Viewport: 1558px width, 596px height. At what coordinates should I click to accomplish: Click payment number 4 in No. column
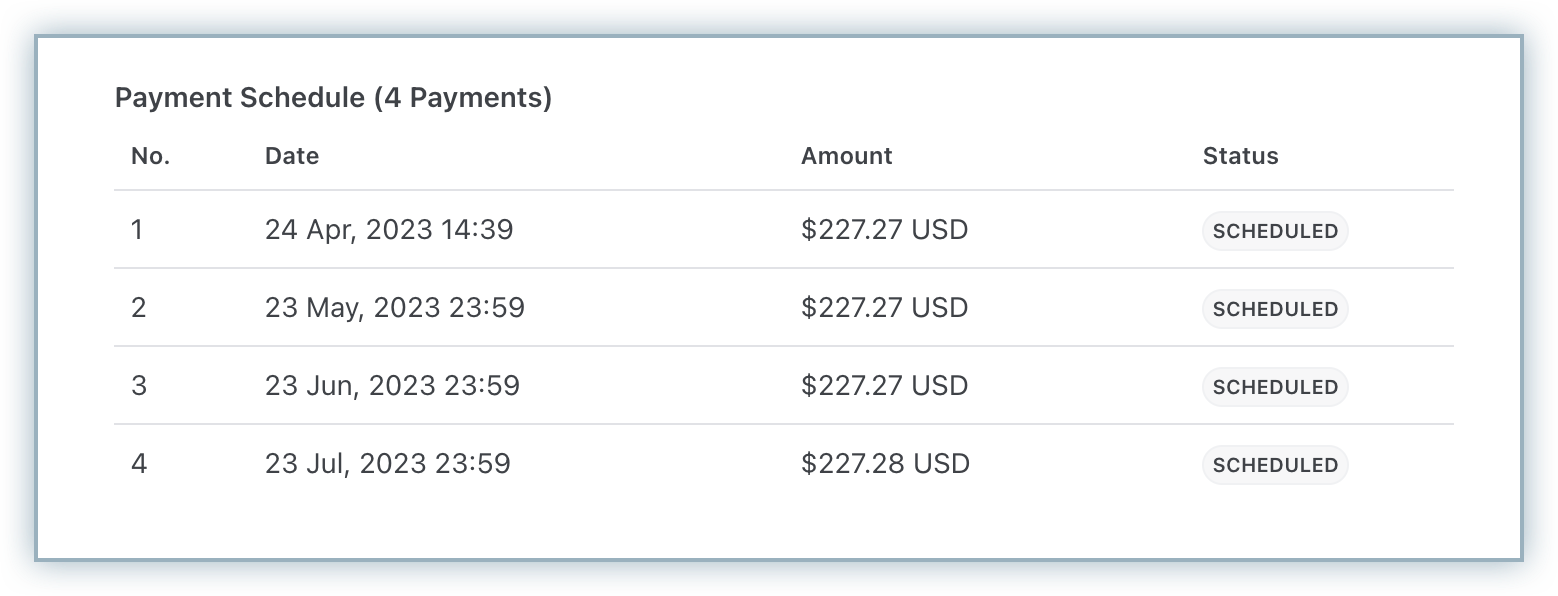[x=139, y=464]
